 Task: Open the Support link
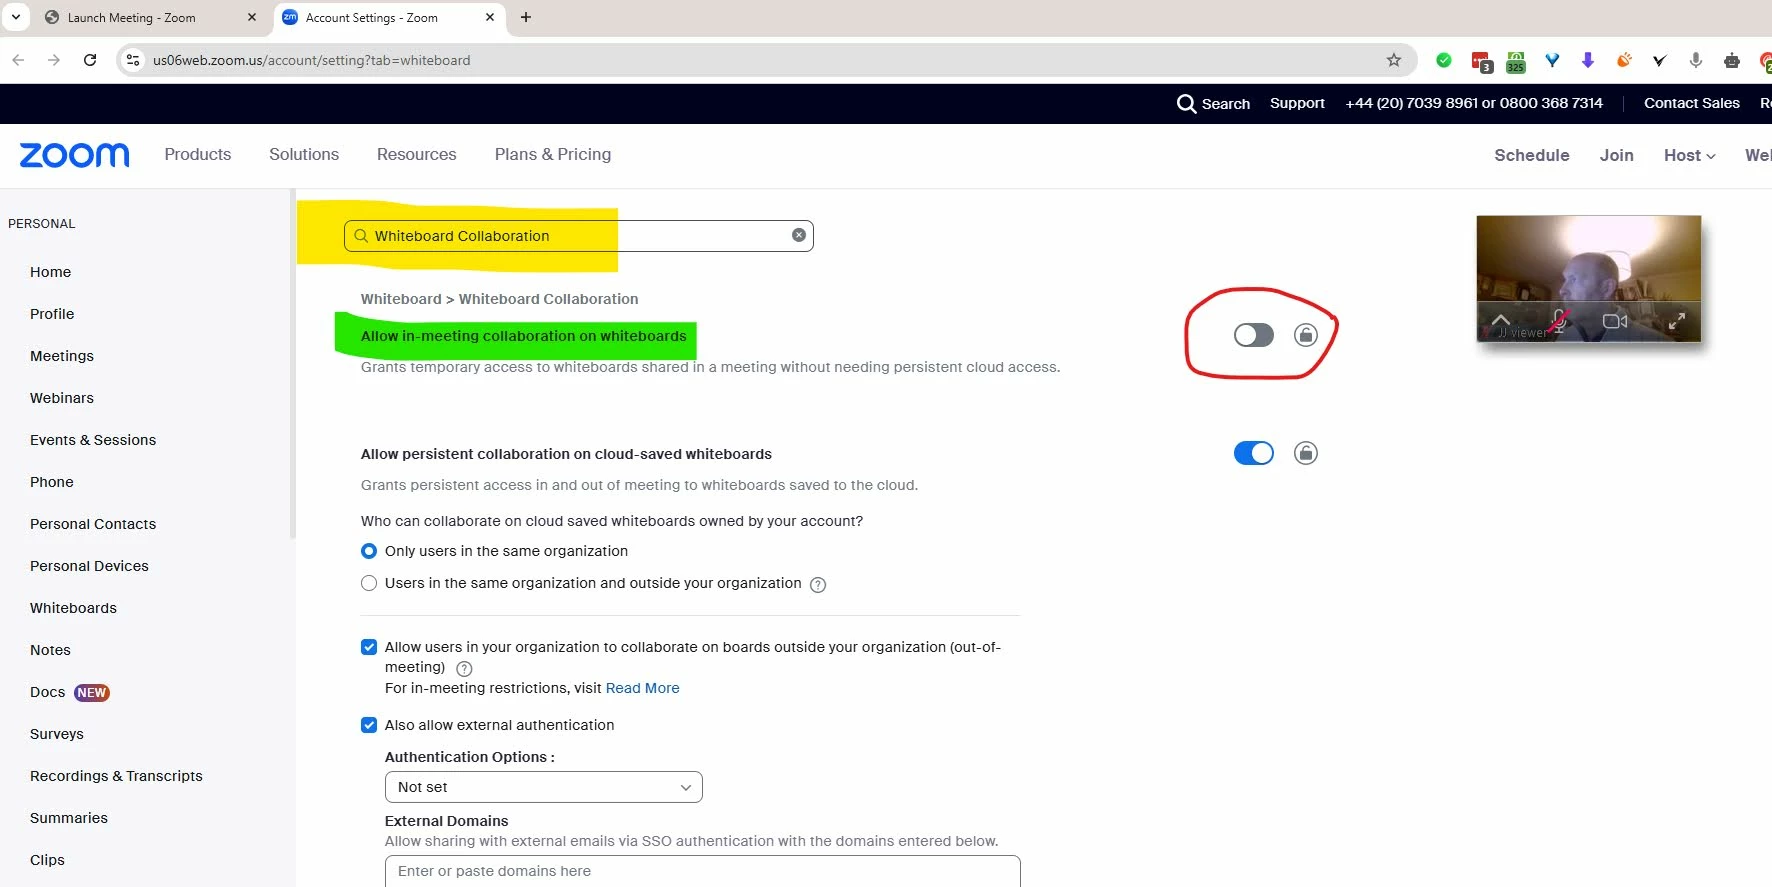point(1297,103)
